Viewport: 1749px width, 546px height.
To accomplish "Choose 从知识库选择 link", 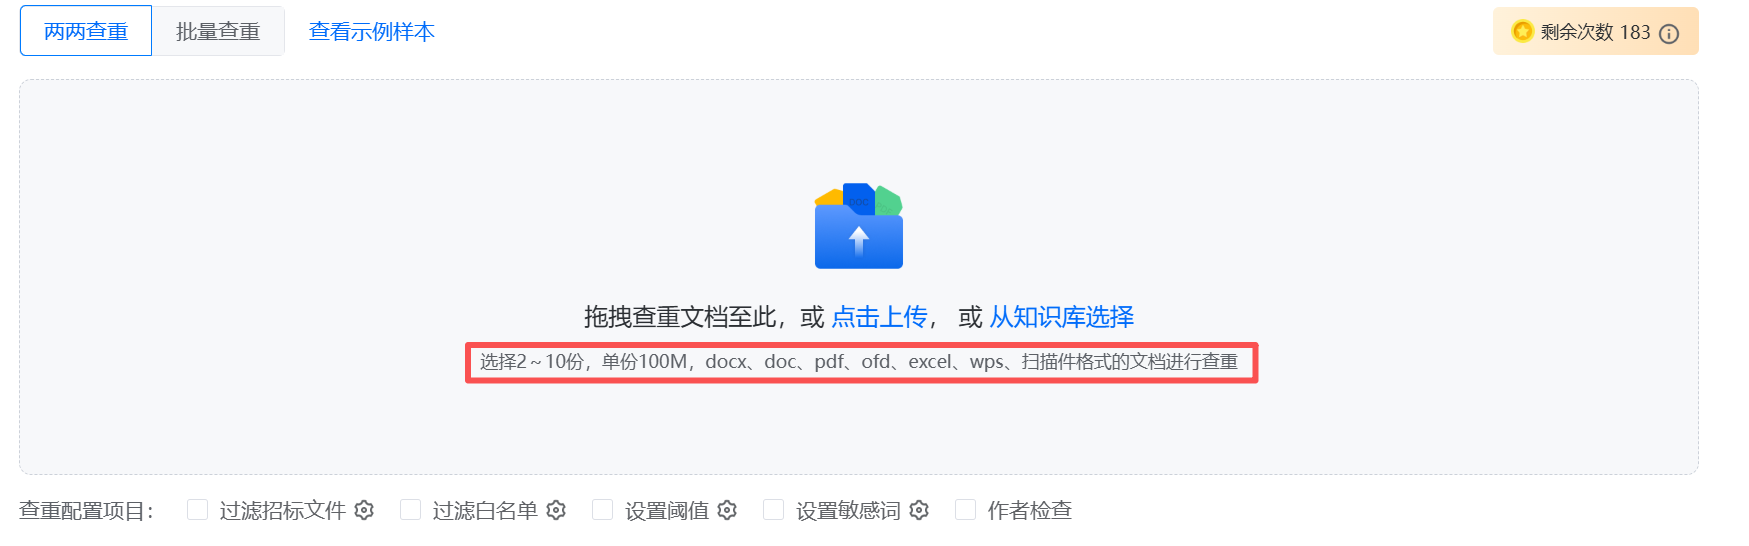I will point(1062,317).
